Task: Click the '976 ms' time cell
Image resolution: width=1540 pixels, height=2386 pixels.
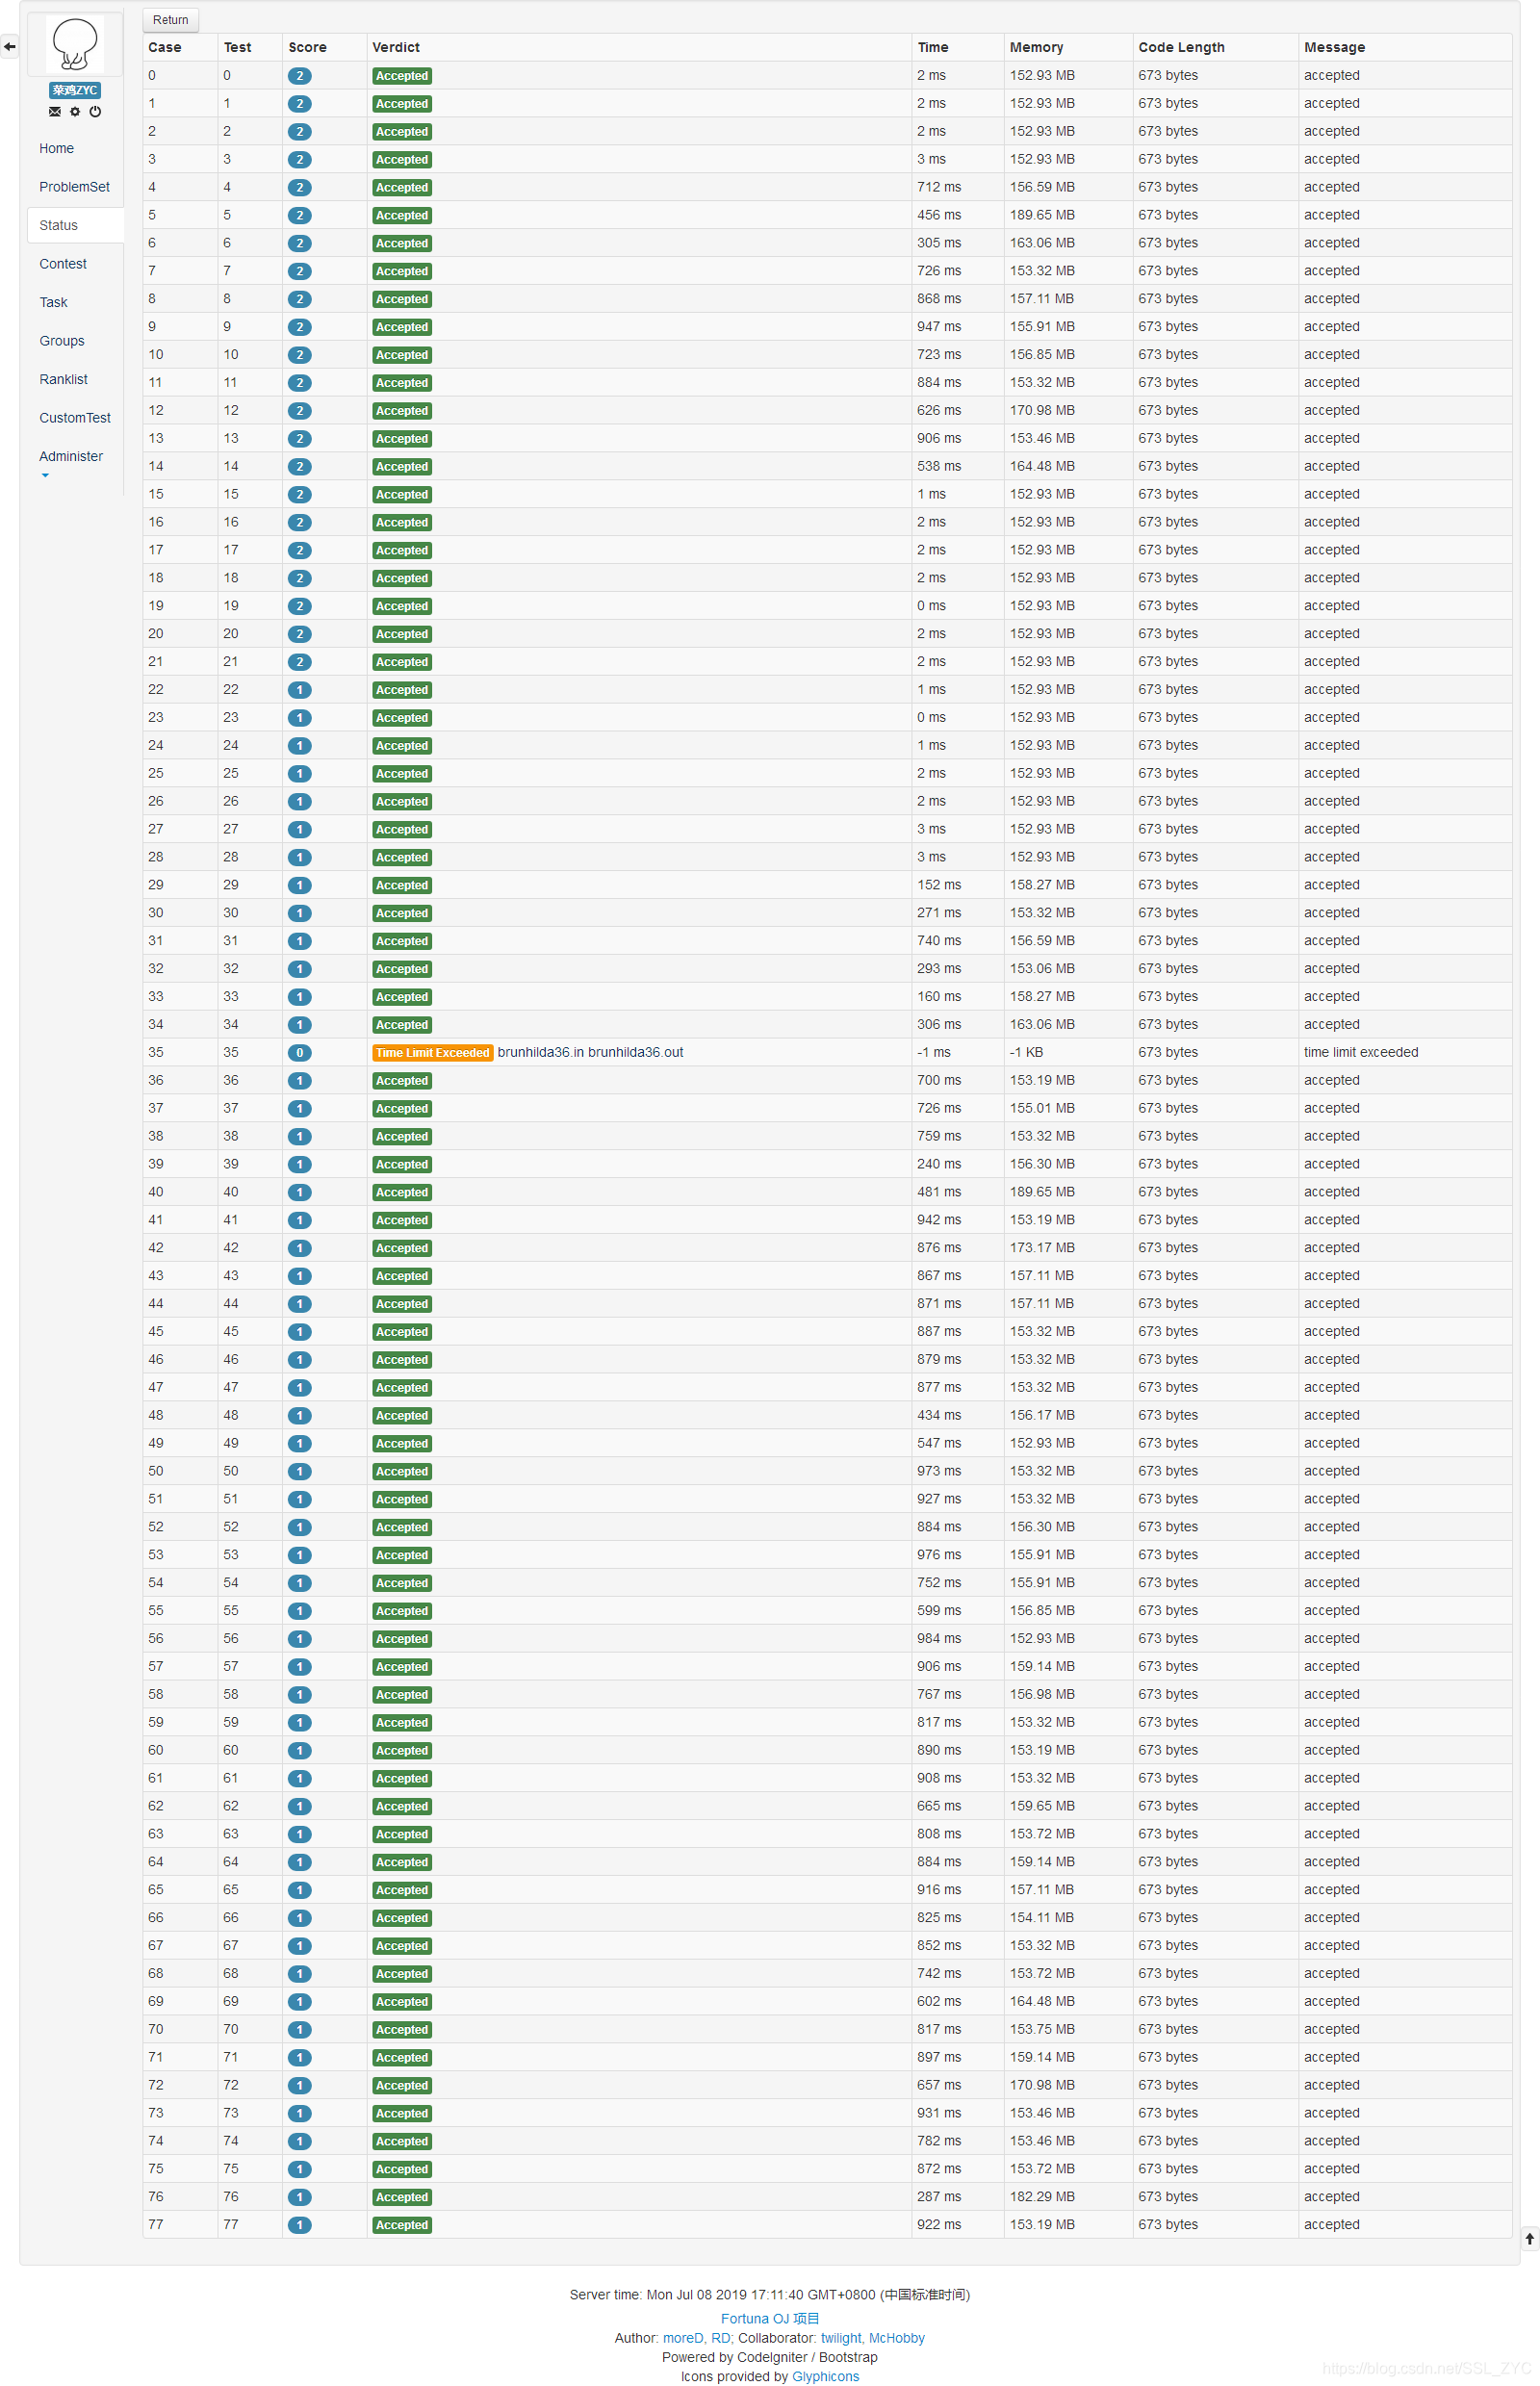Action: coord(939,1555)
